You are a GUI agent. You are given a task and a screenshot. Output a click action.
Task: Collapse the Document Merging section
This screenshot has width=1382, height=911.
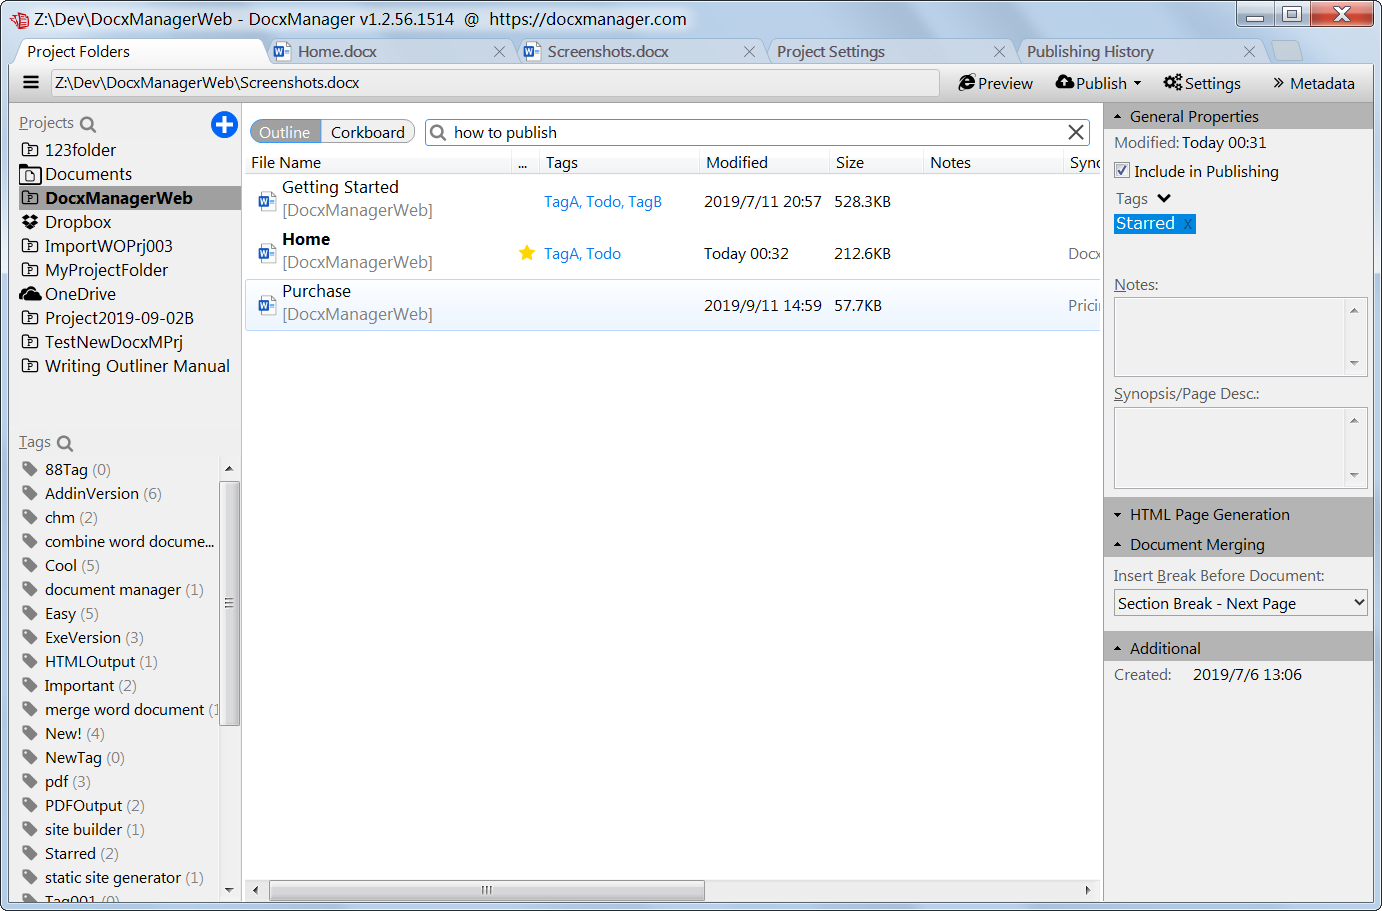pyautogui.click(x=1118, y=545)
